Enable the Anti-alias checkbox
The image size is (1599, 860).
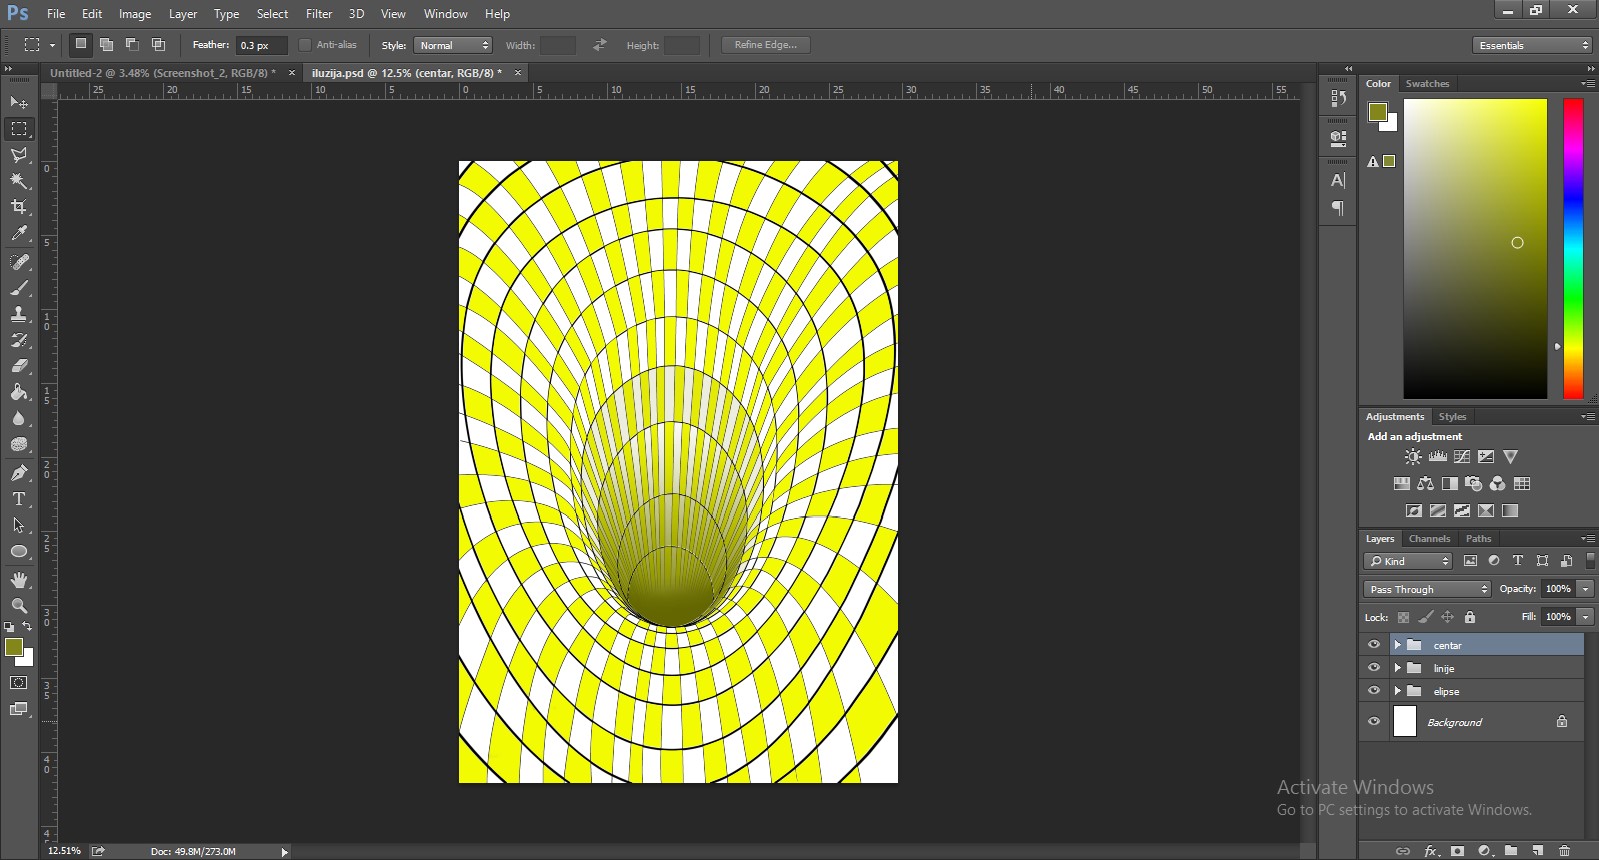tap(305, 45)
